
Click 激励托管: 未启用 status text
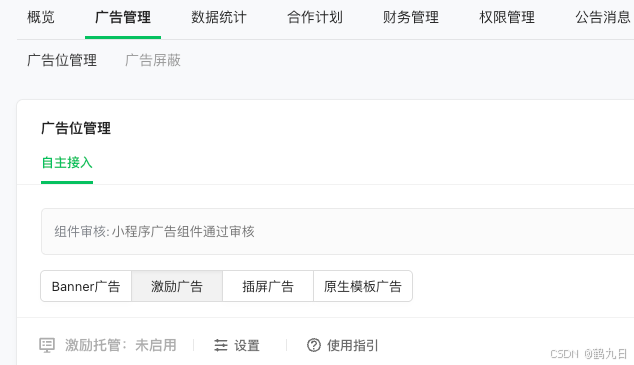pos(120,345)
